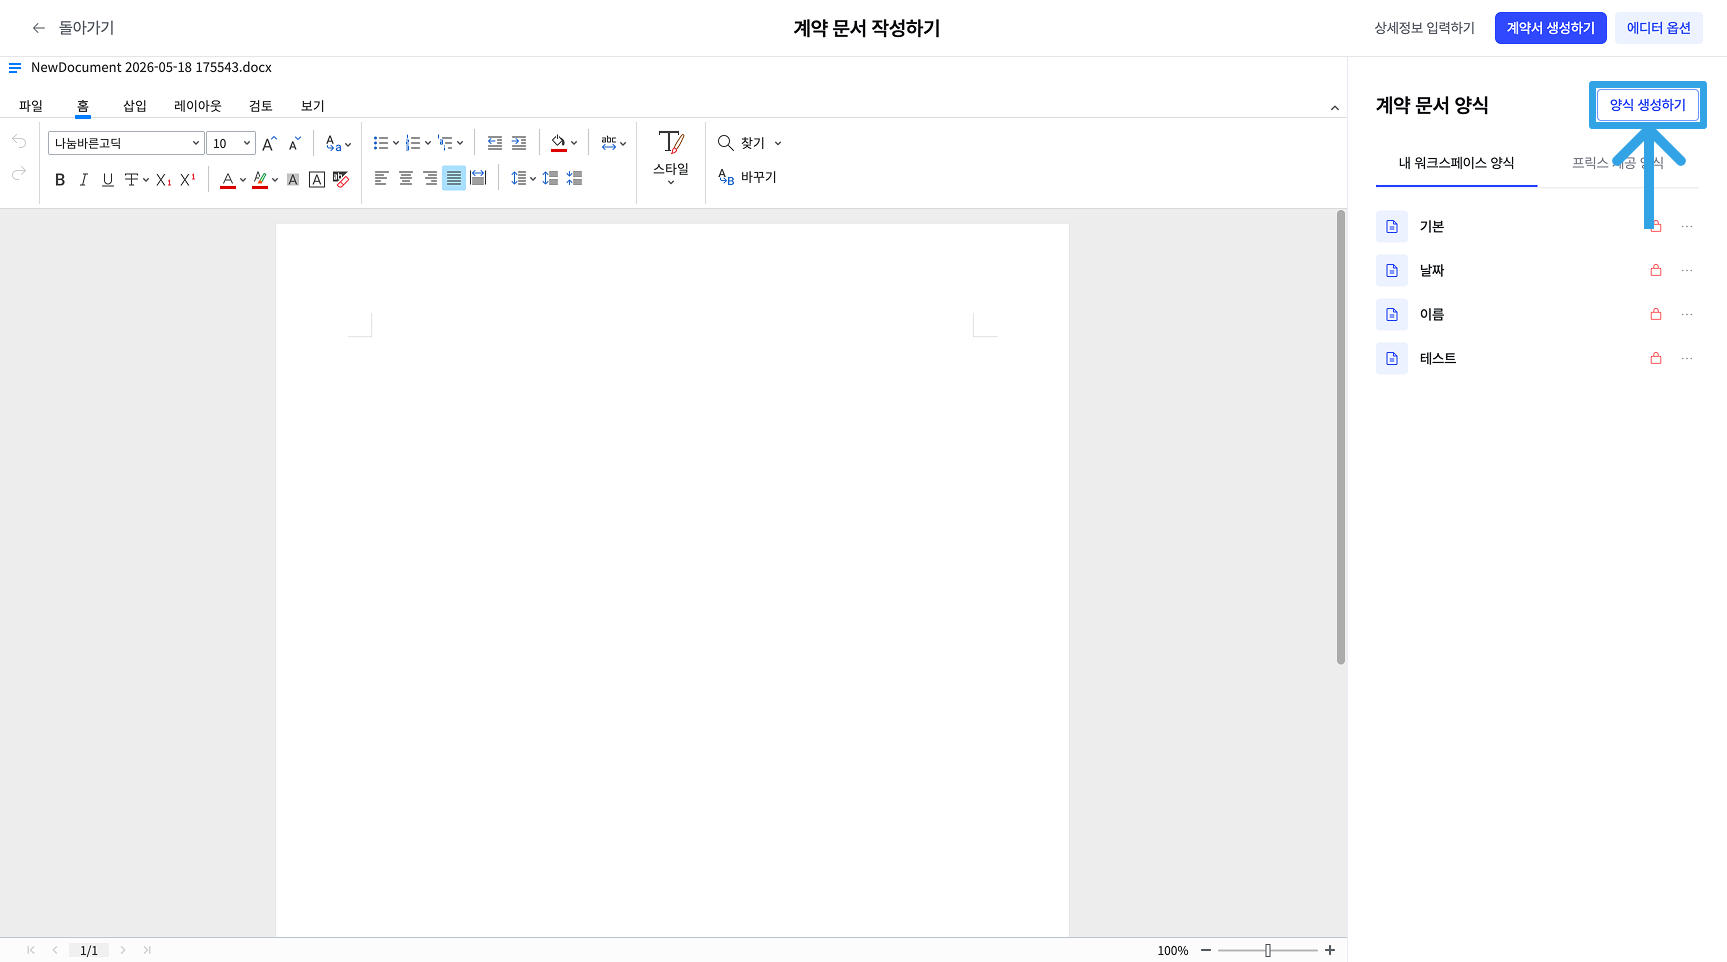Viewport: 1727px width, 962px height.
Task: Switch to the 삽입 tab
Action: click(x=135, y=106)
